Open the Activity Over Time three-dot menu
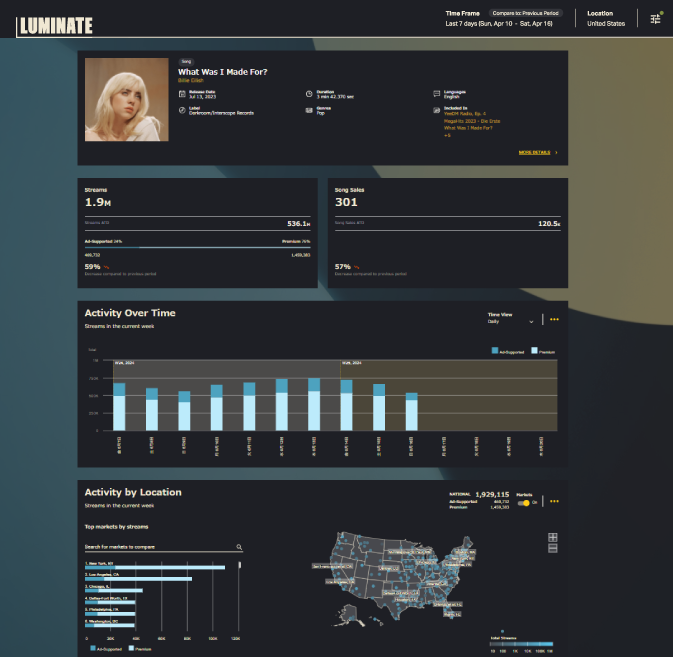The width and height of the screenshot is (673, 657). coord(554,320)
